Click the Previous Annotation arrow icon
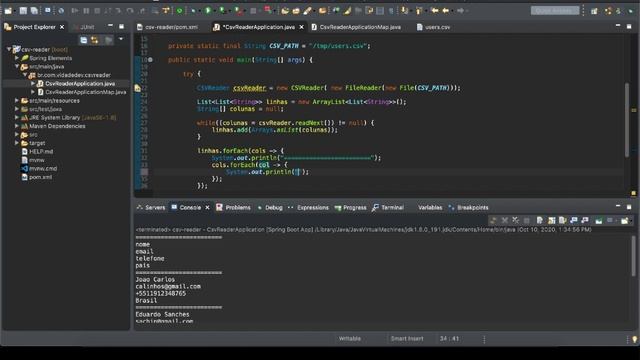This screenshot has width=640, height=360. (419, 11)
